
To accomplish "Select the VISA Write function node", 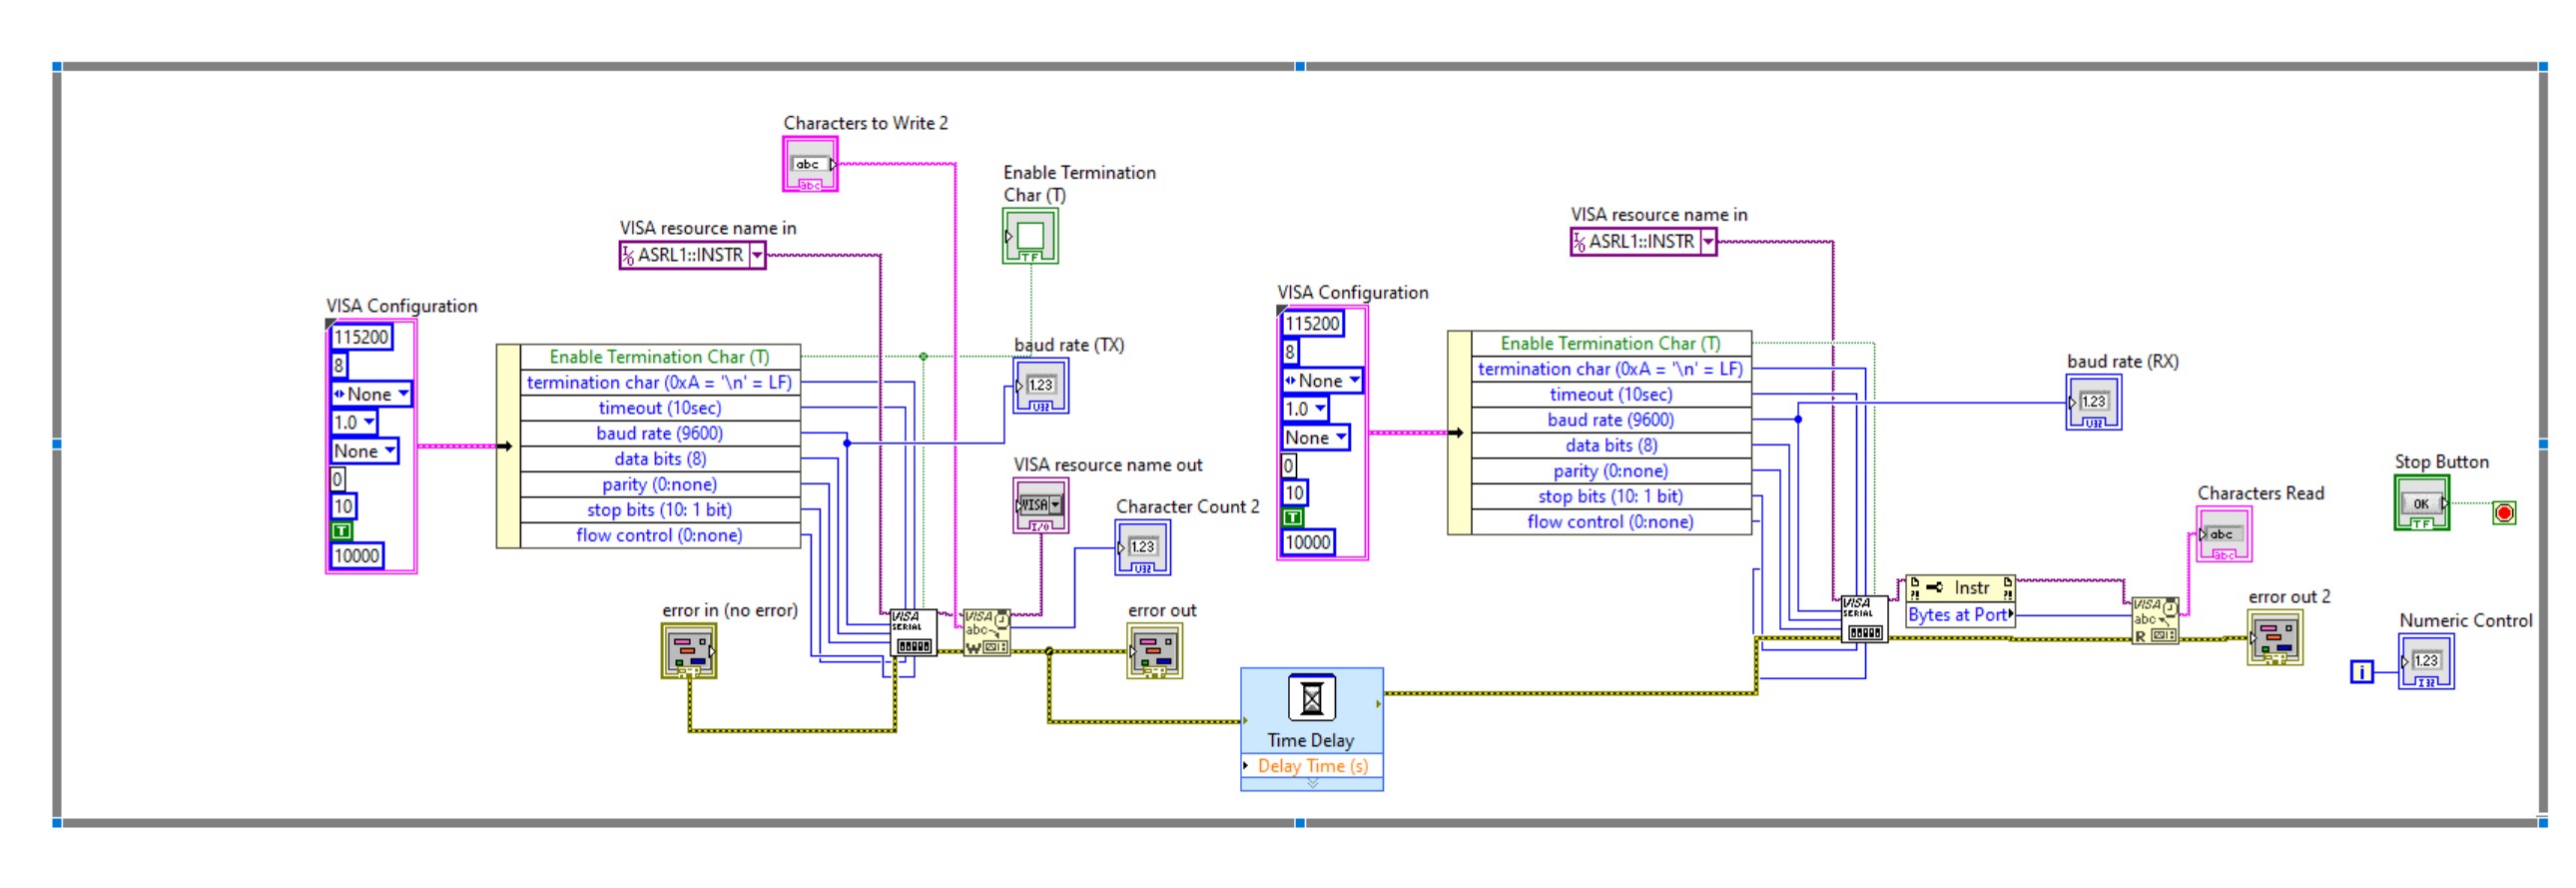I will pos(987,633).
